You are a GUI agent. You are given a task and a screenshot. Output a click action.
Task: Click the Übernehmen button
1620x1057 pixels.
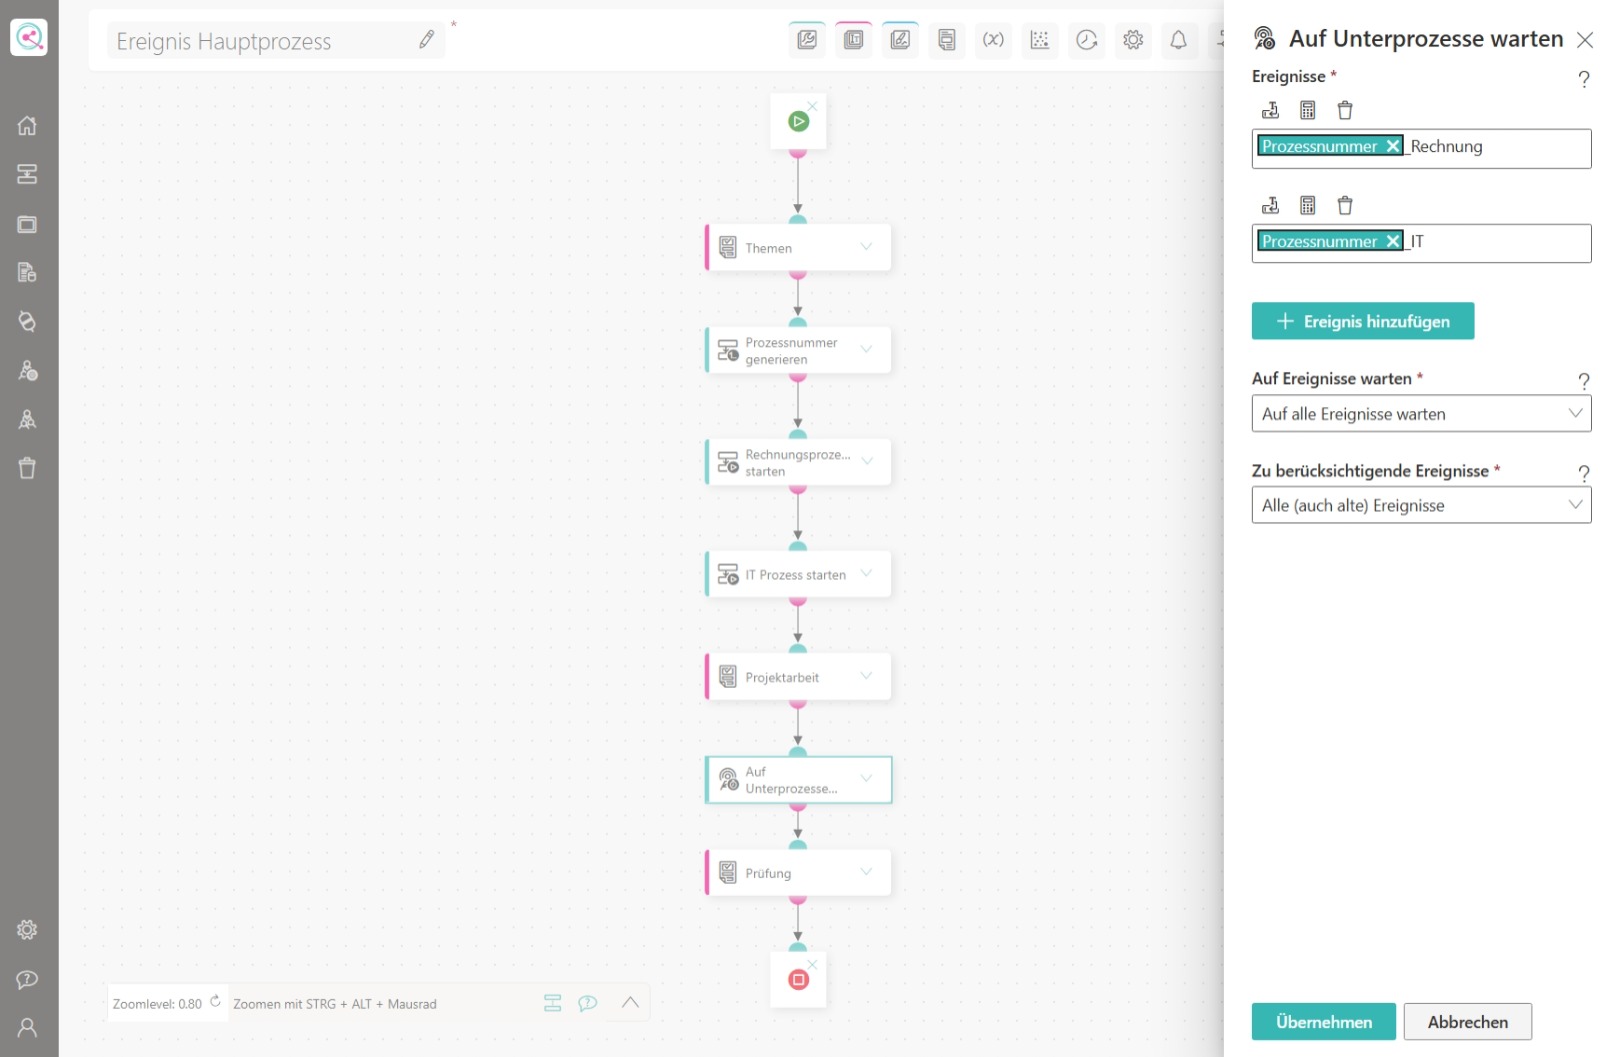(x=1324, y=1022)
